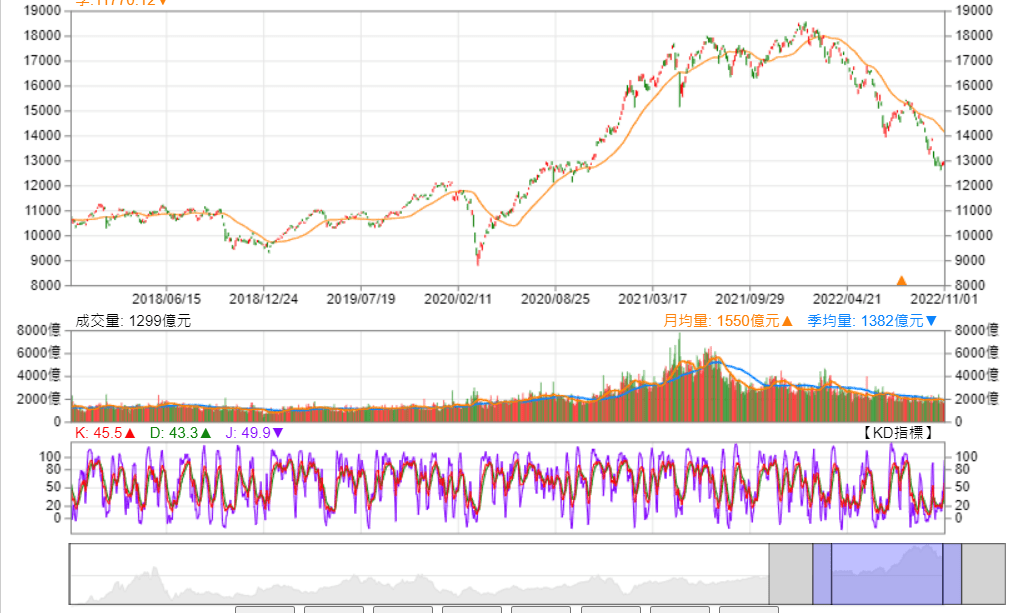Click the tallest volume bar near 2021/05
This screenshot has height=613, width=1012.
[x=679, y=377]
